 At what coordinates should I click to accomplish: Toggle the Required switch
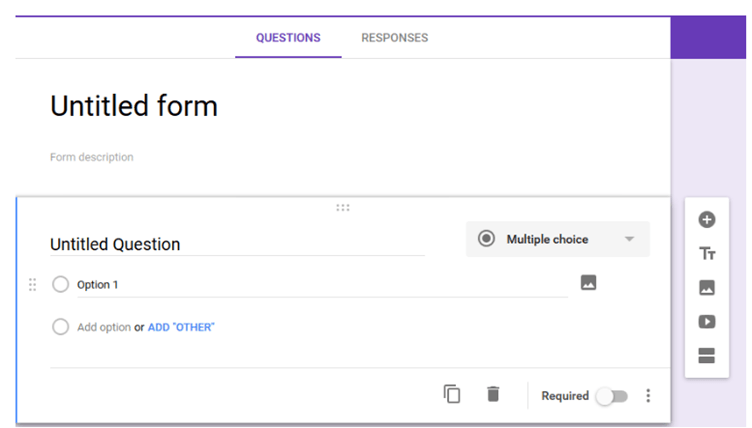[x=612, y=396]
